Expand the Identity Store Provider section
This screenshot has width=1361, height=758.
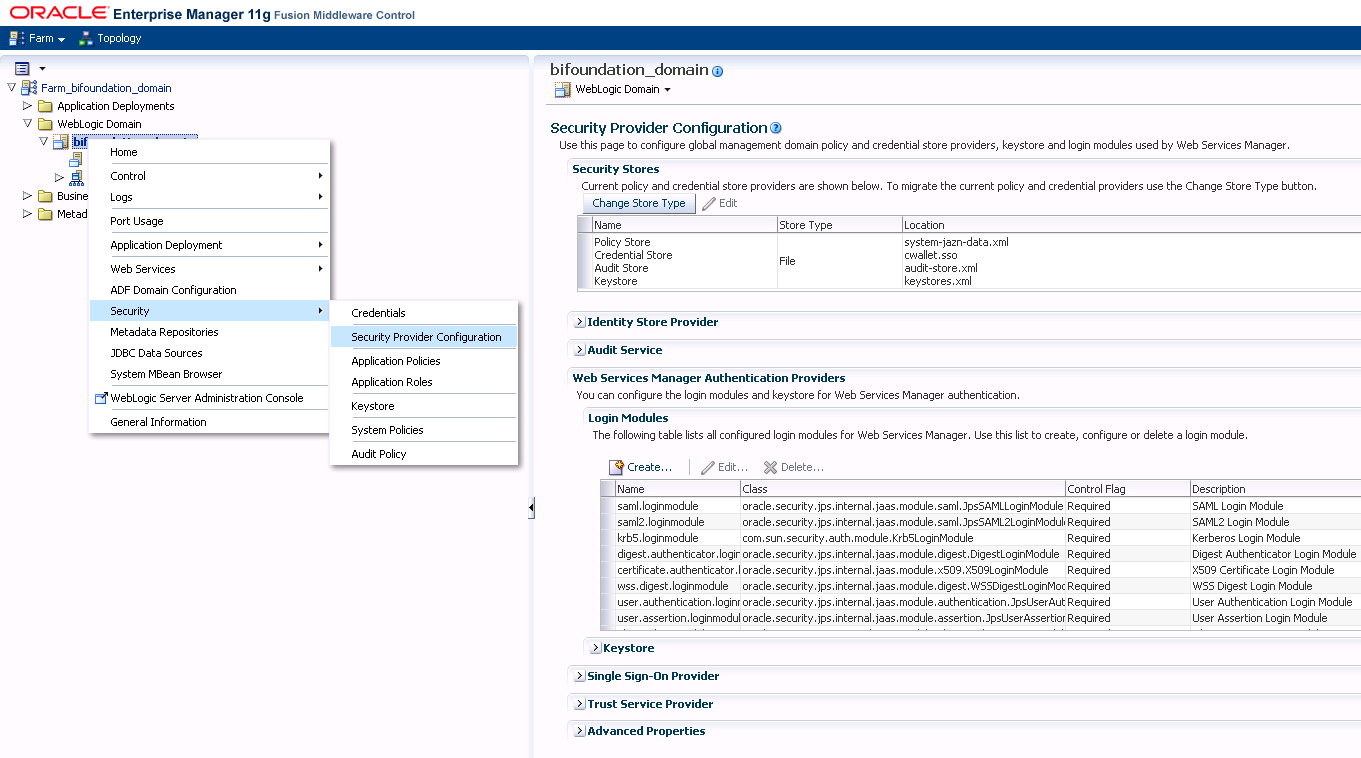pos(578,322)
